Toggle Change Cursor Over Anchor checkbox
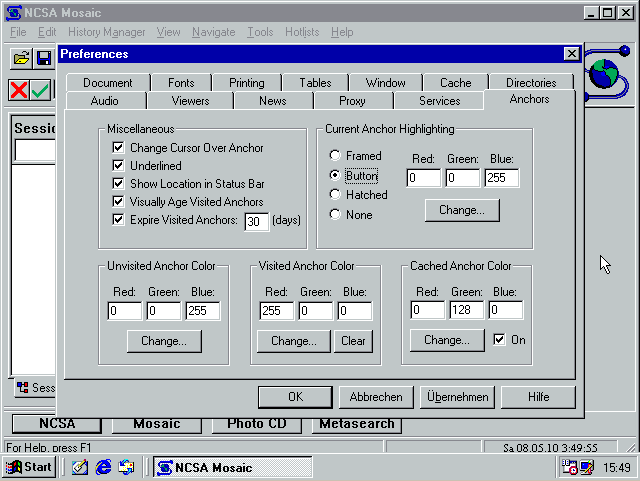Viewport: 640px width, 481px height. 118,147
